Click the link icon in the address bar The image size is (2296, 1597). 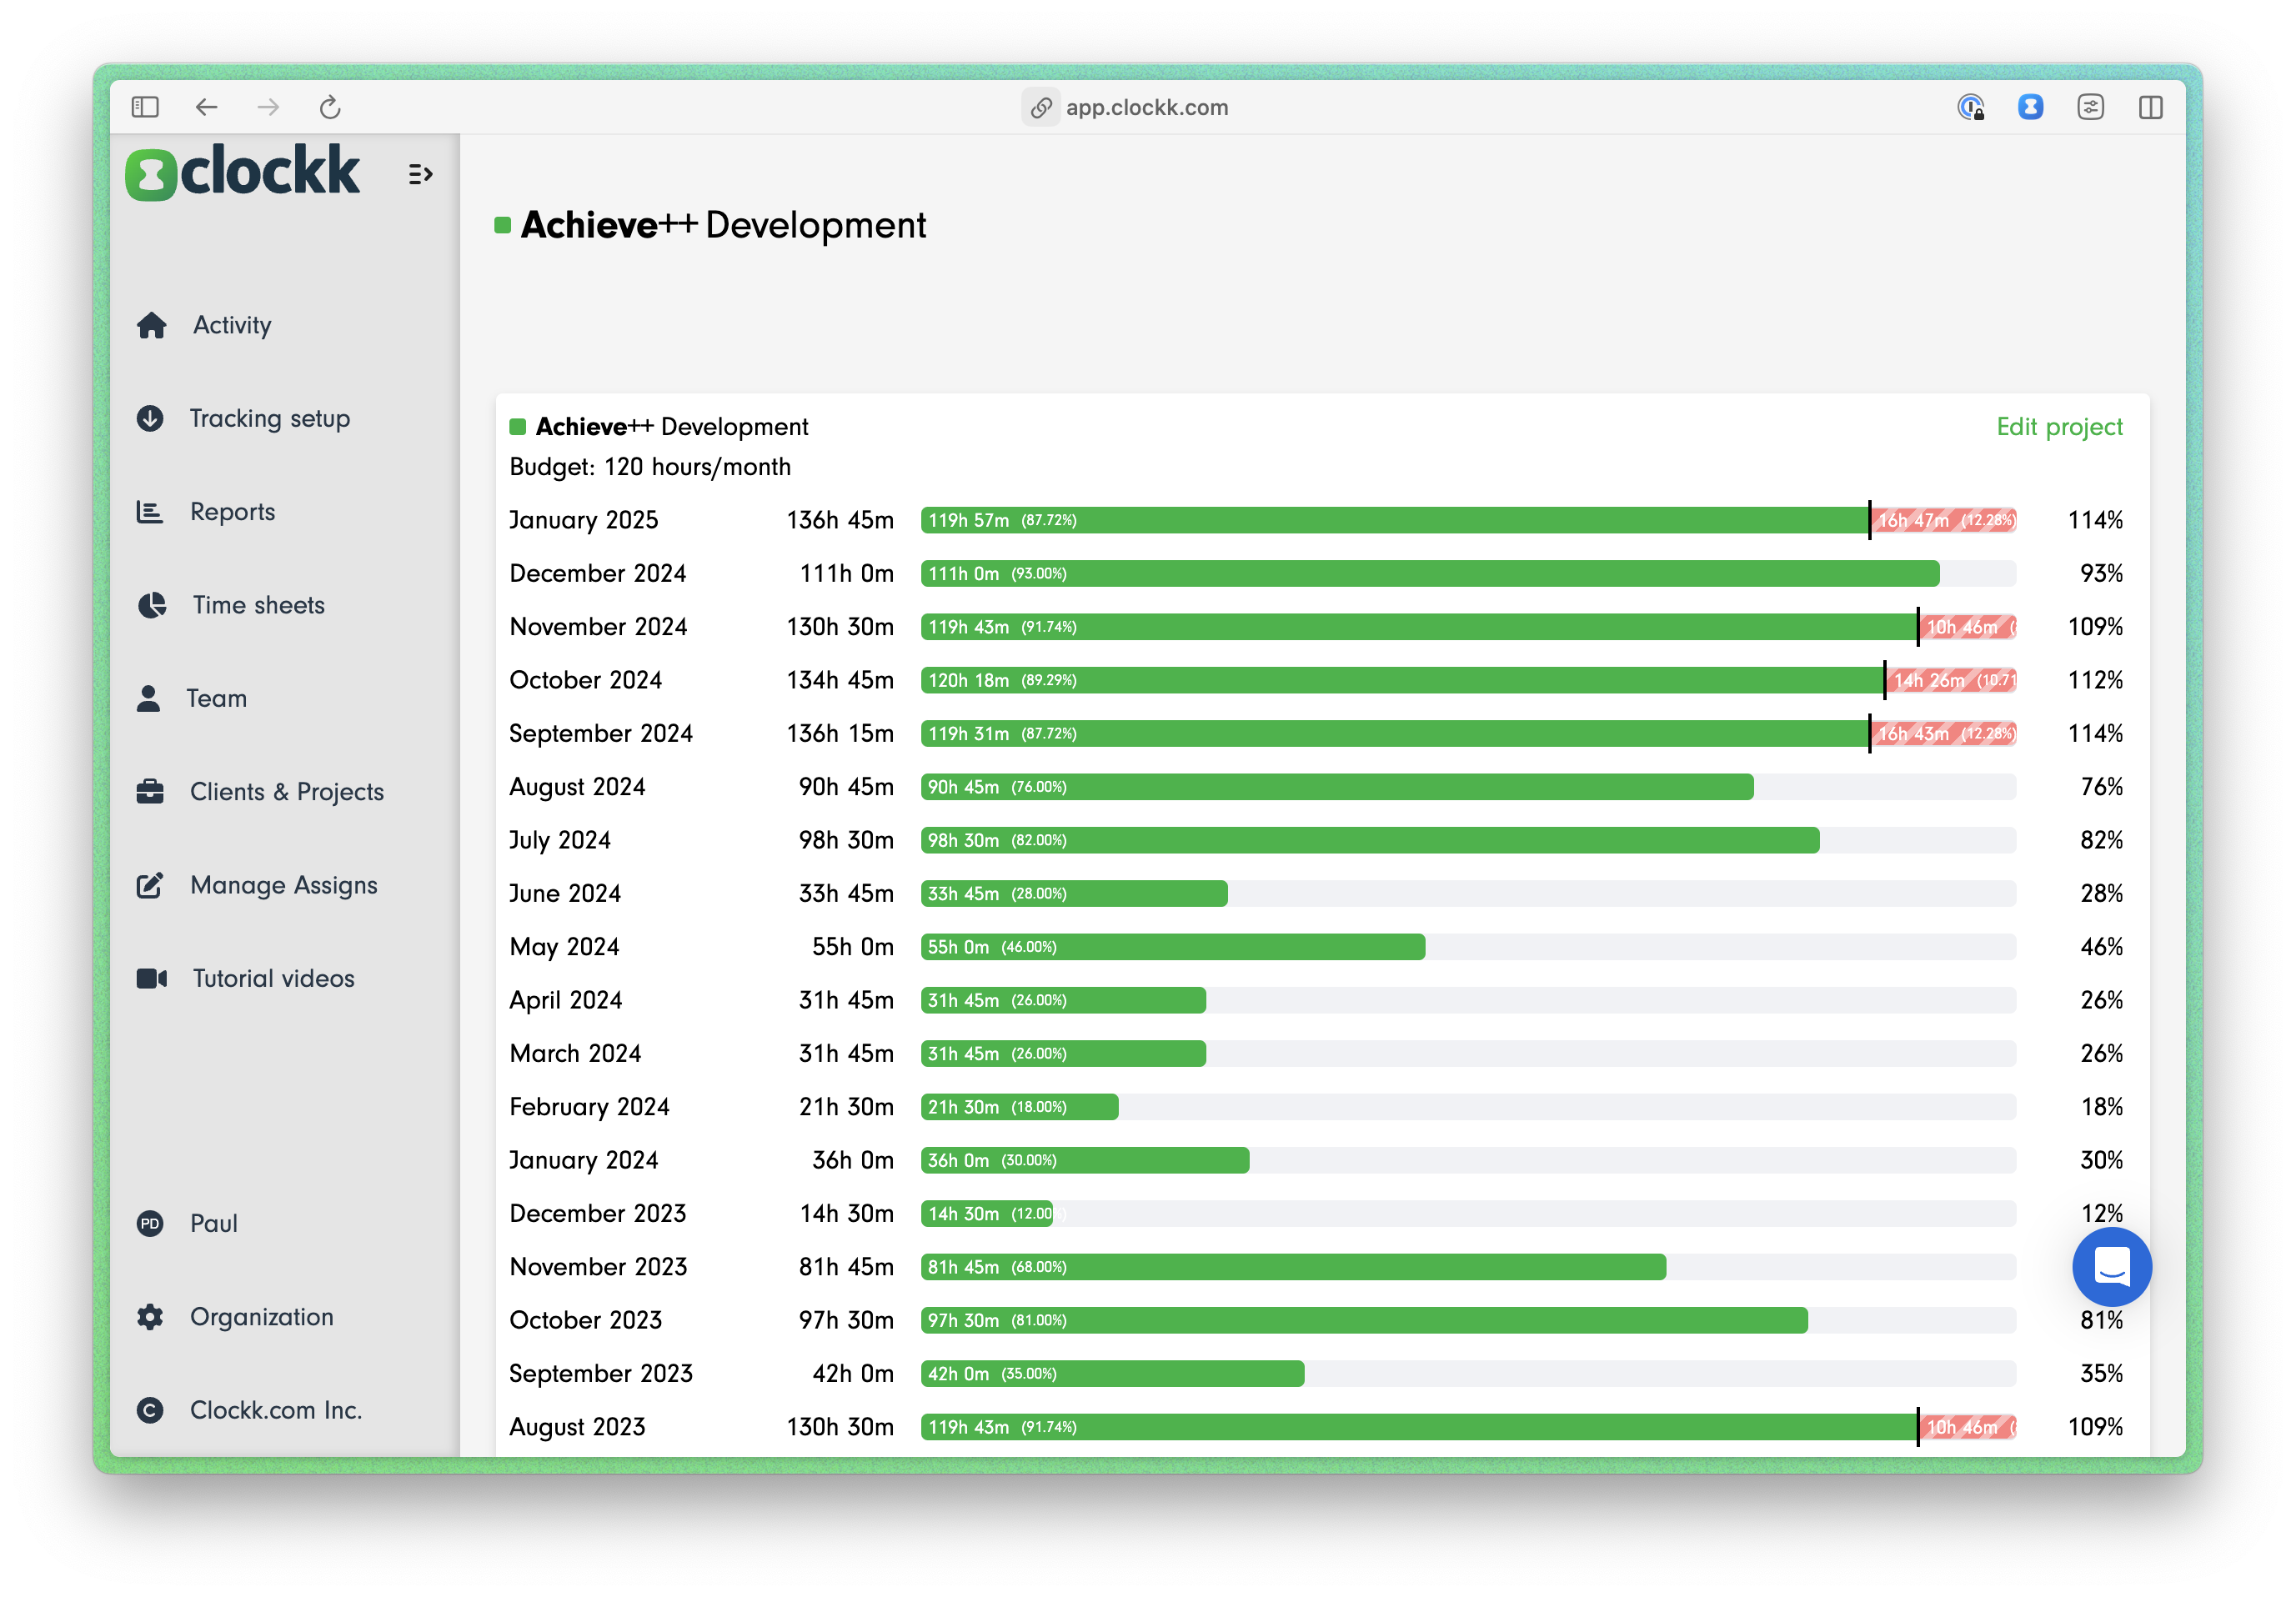[x=1041, y=107]
